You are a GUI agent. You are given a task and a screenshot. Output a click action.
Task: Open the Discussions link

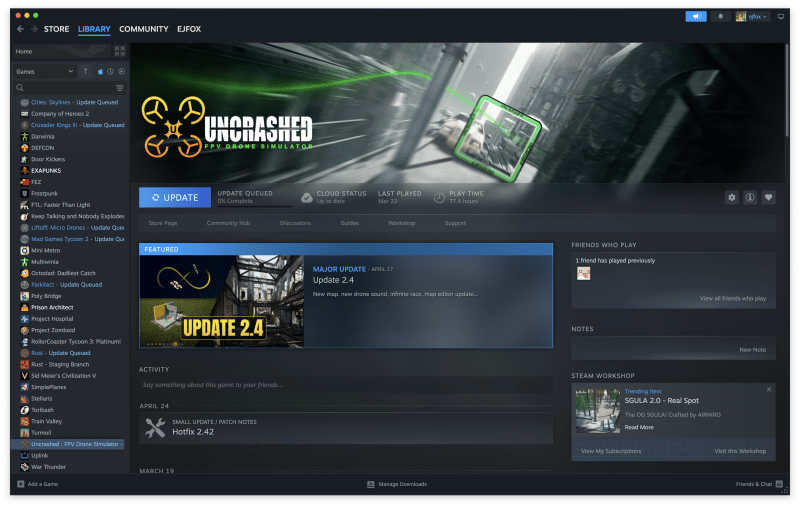[295, 223]
